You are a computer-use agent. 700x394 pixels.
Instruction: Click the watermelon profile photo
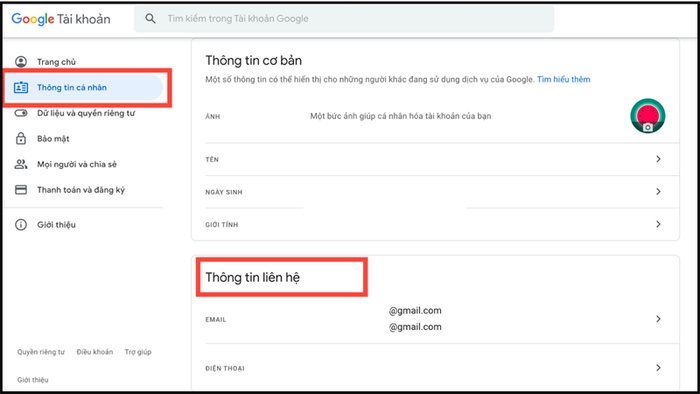pyautogui.click(x=648, y=116)
